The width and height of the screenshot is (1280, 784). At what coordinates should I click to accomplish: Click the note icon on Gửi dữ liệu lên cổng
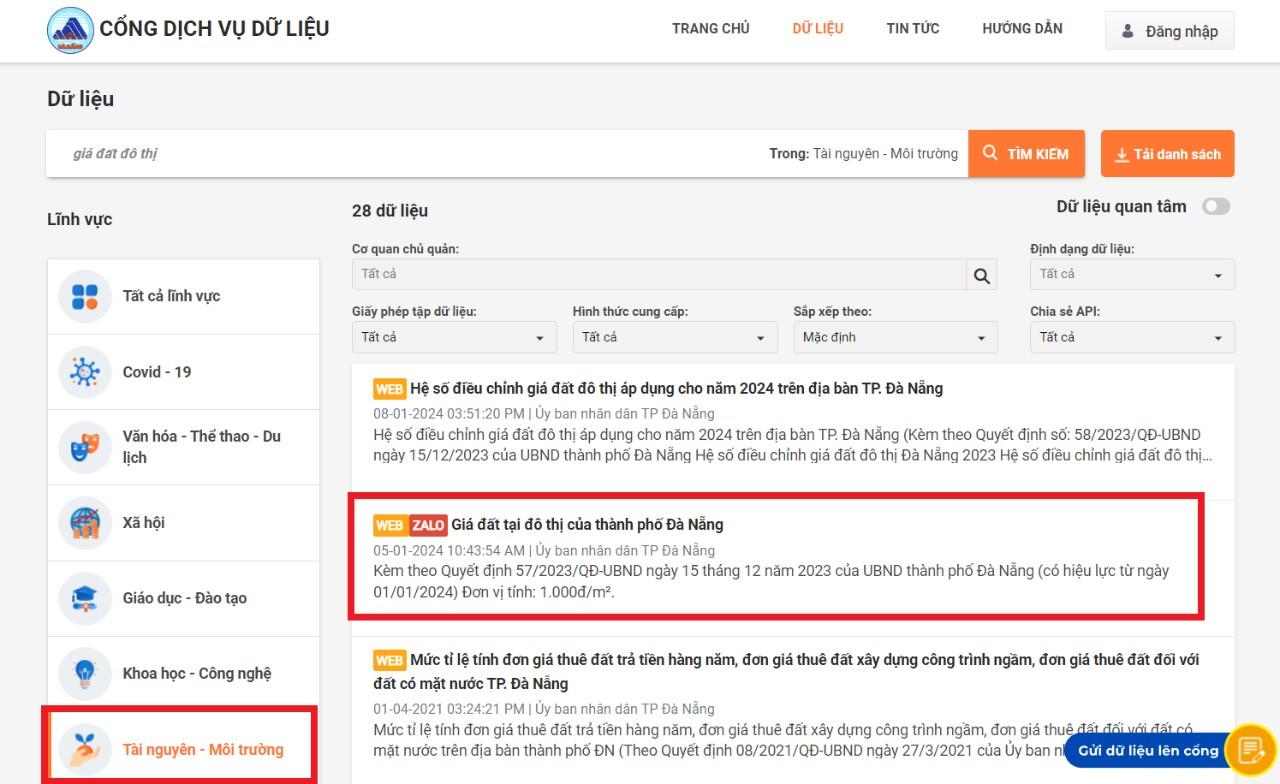pyautogui.click(x=1250, y=750)
